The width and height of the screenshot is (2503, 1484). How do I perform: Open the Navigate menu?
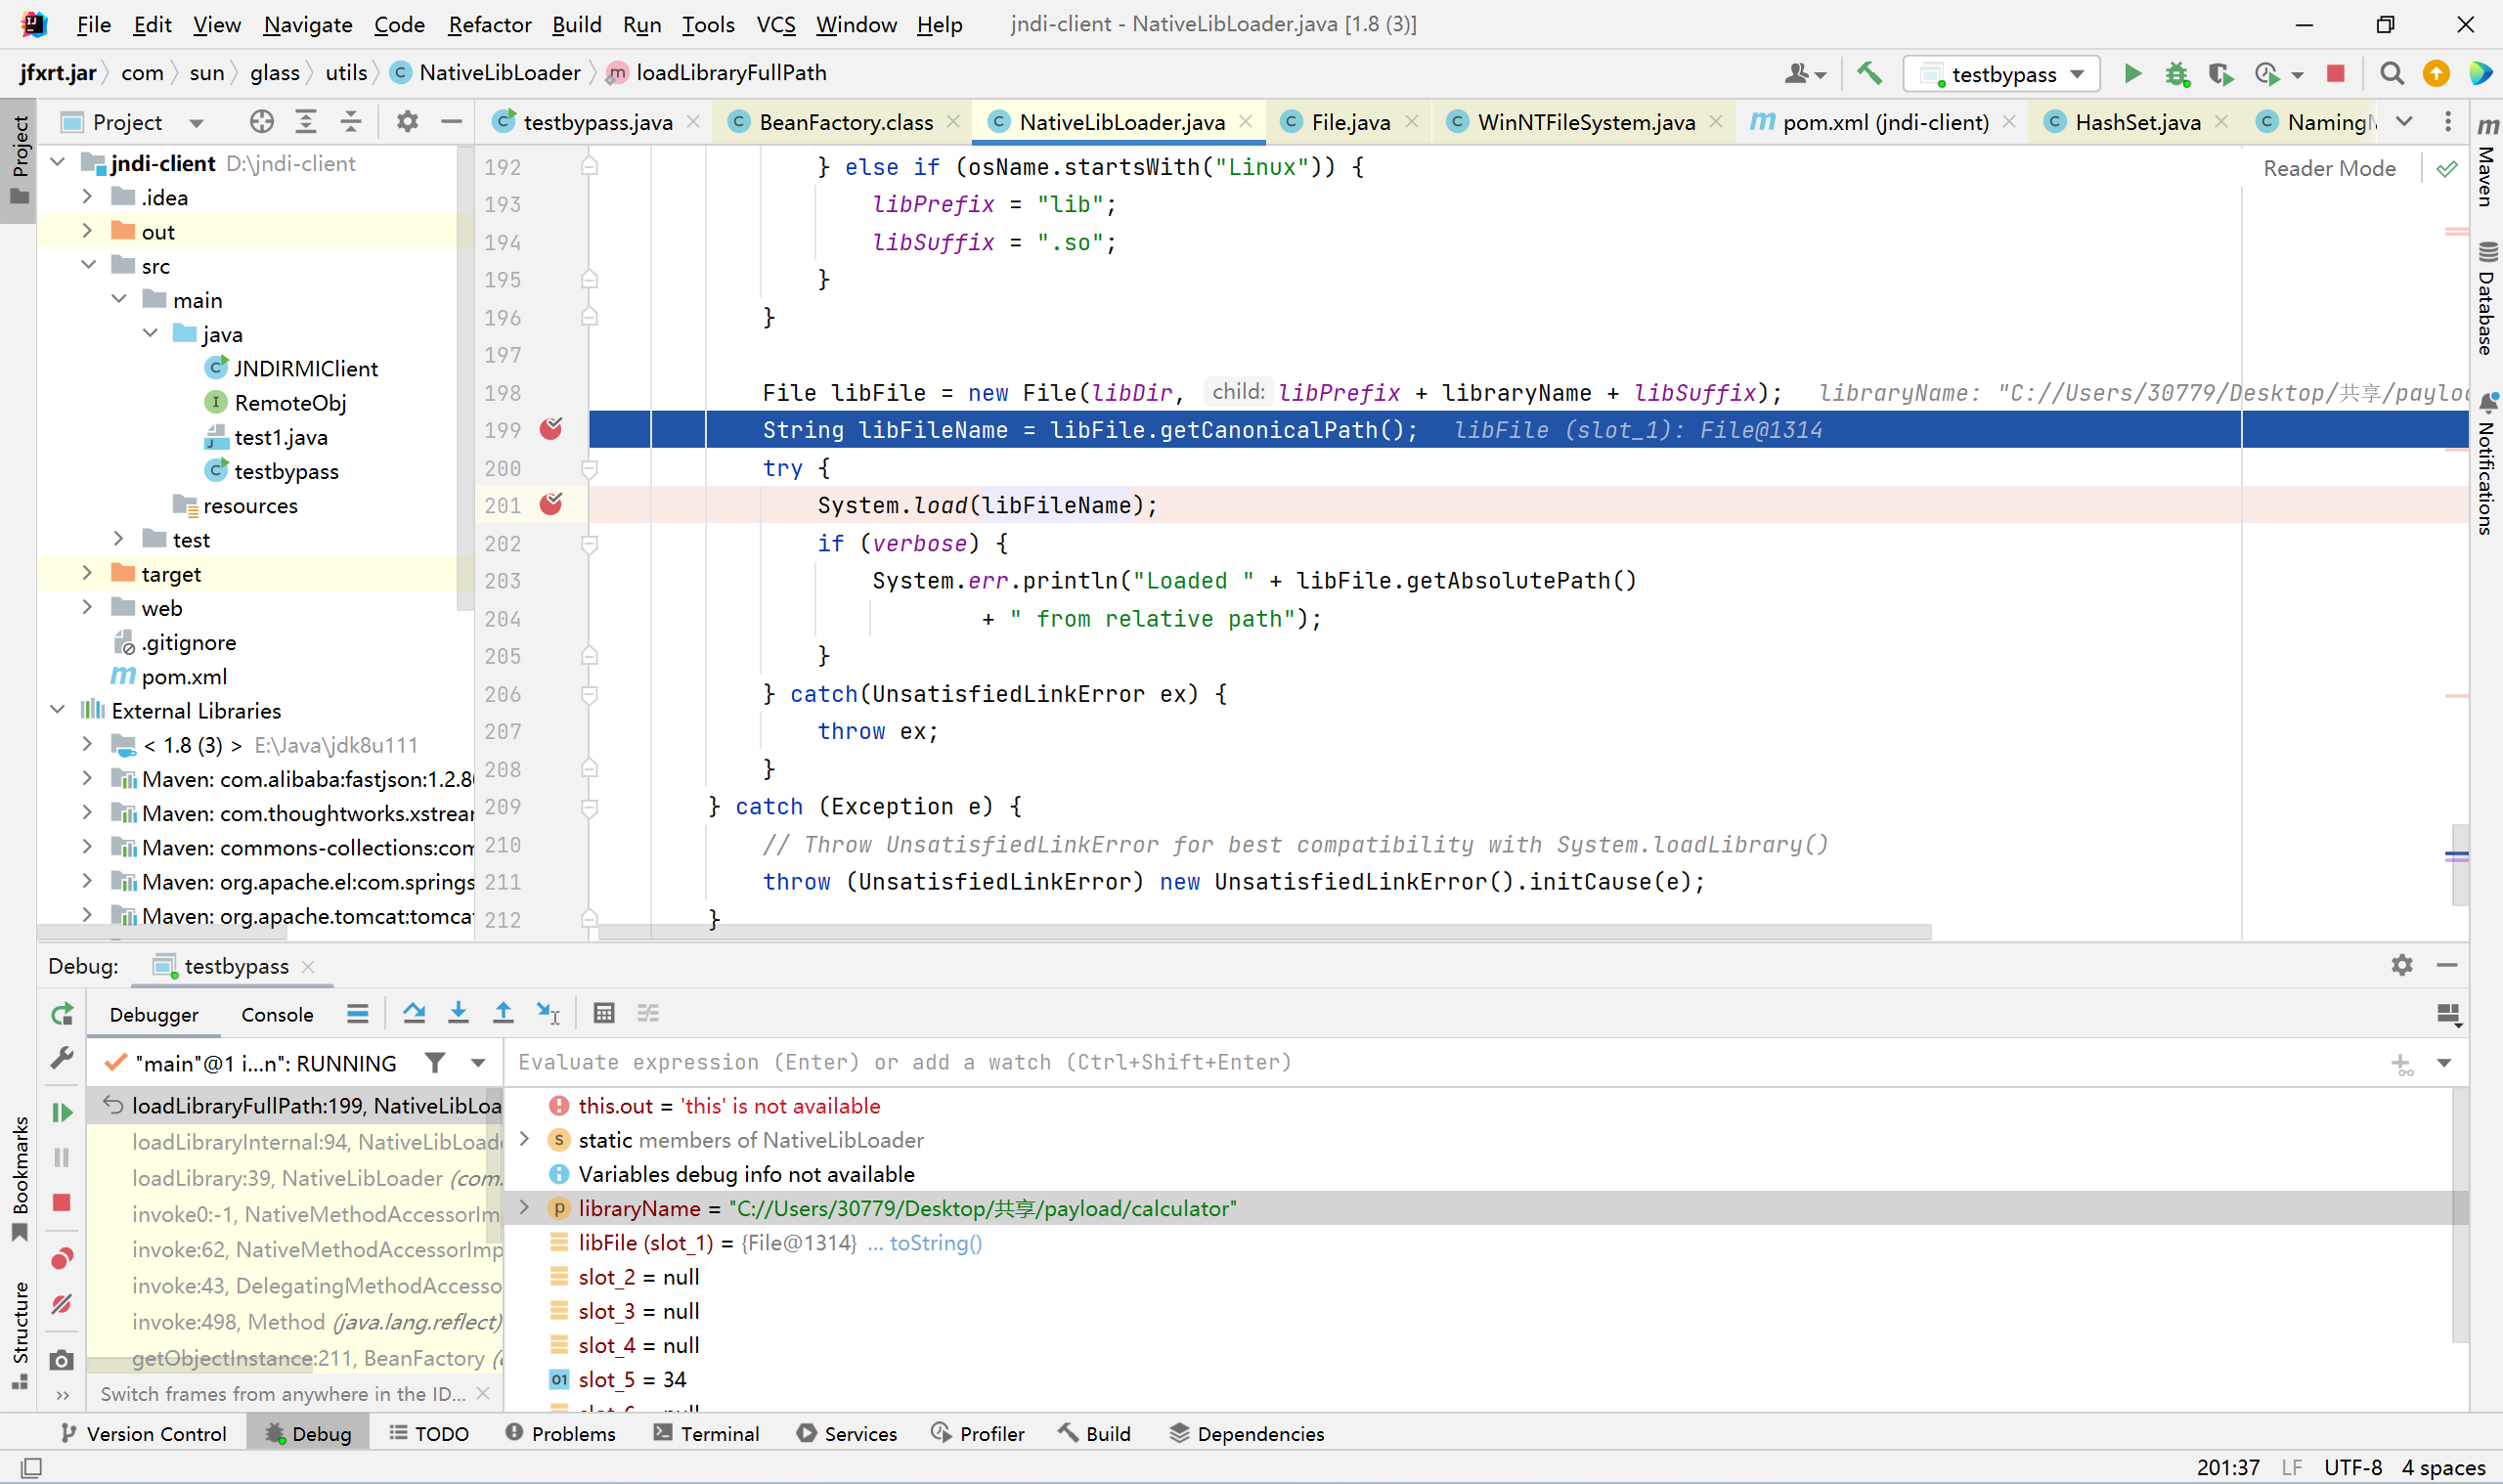click(x=308, y=24)
